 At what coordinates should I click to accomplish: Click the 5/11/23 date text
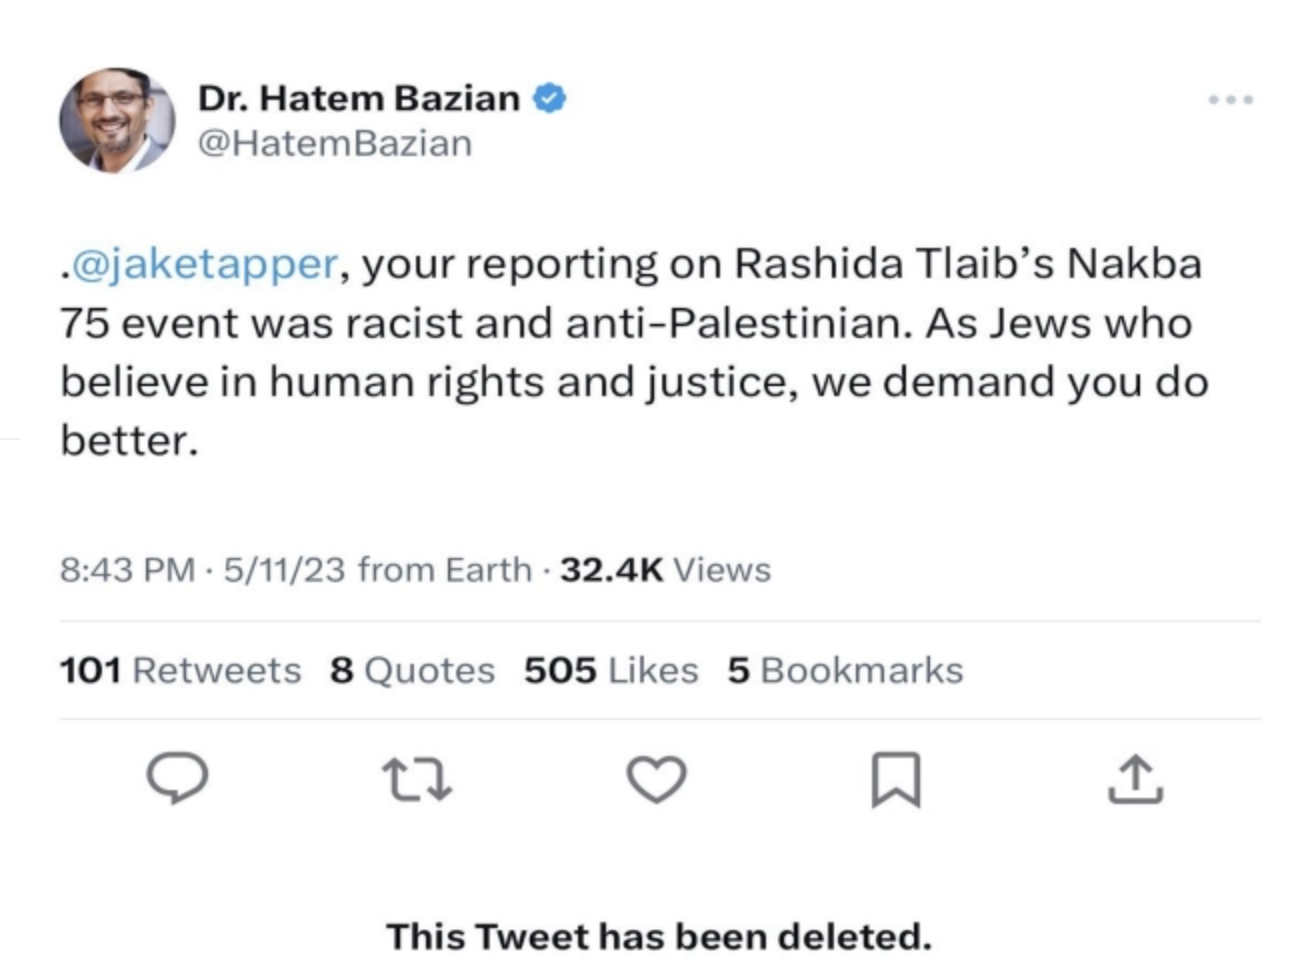[284, 570]
